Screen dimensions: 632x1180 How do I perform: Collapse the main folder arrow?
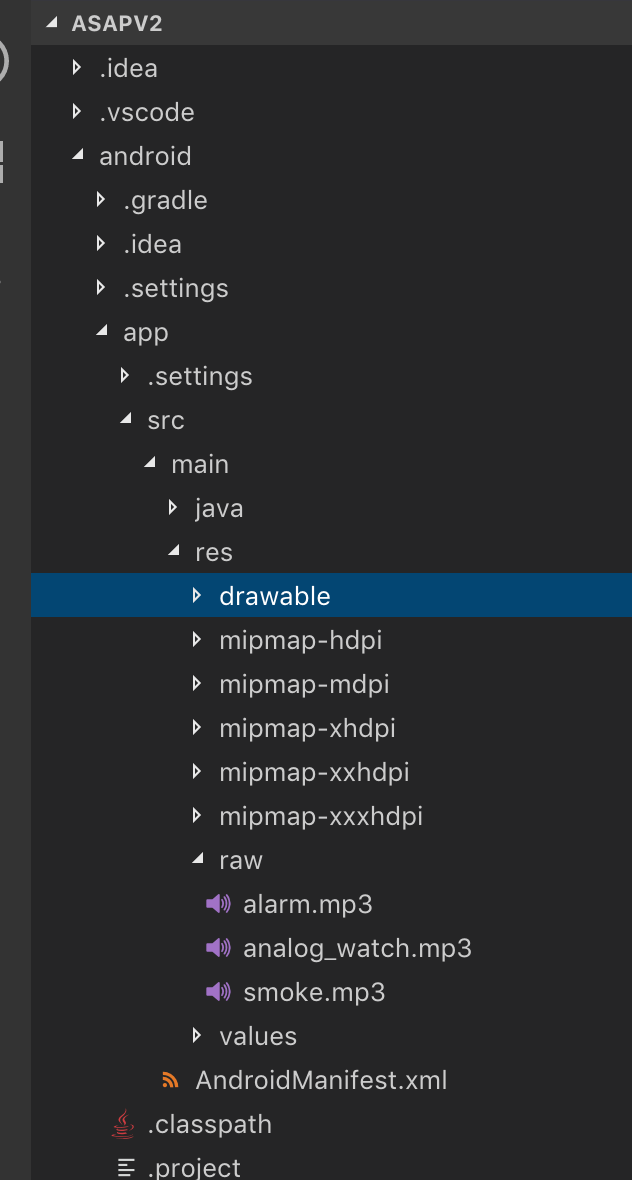(150, 464)
